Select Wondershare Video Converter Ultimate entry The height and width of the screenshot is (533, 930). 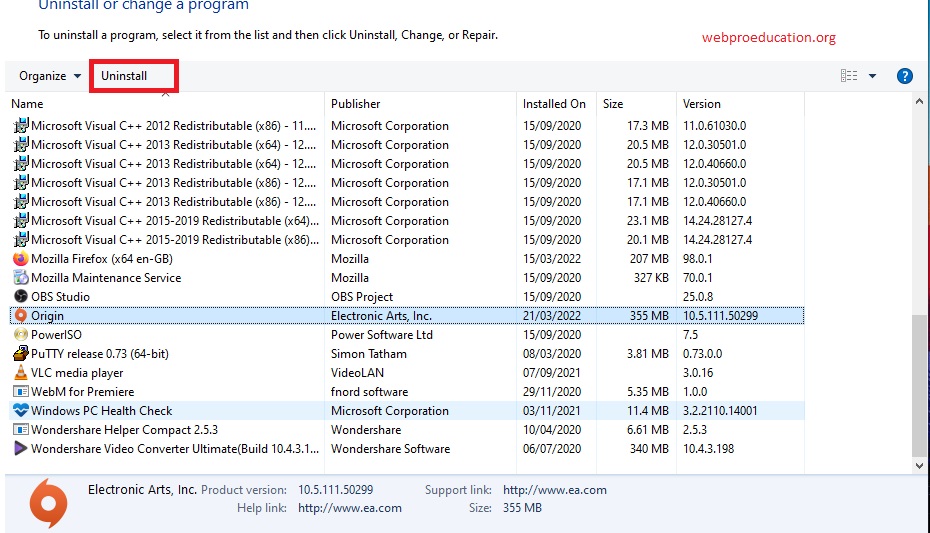(x=175, y=448)
